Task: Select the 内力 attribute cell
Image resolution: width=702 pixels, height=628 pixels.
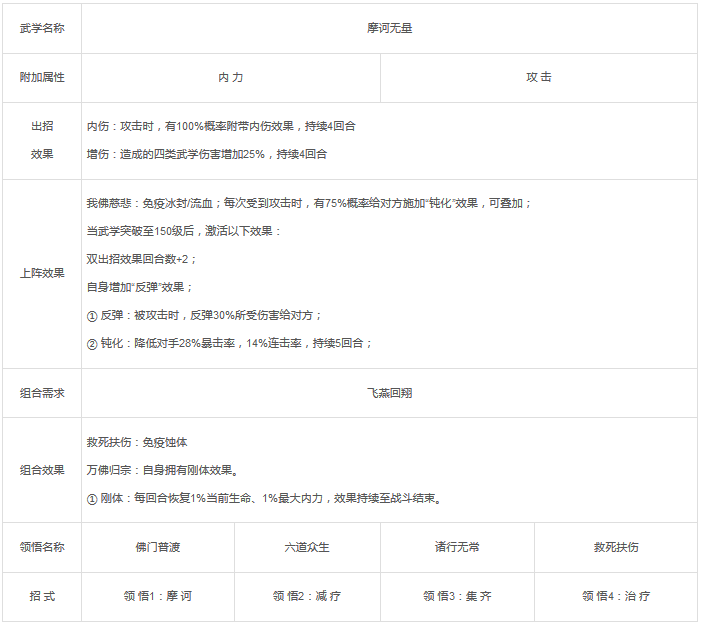Action: point(231,78)
